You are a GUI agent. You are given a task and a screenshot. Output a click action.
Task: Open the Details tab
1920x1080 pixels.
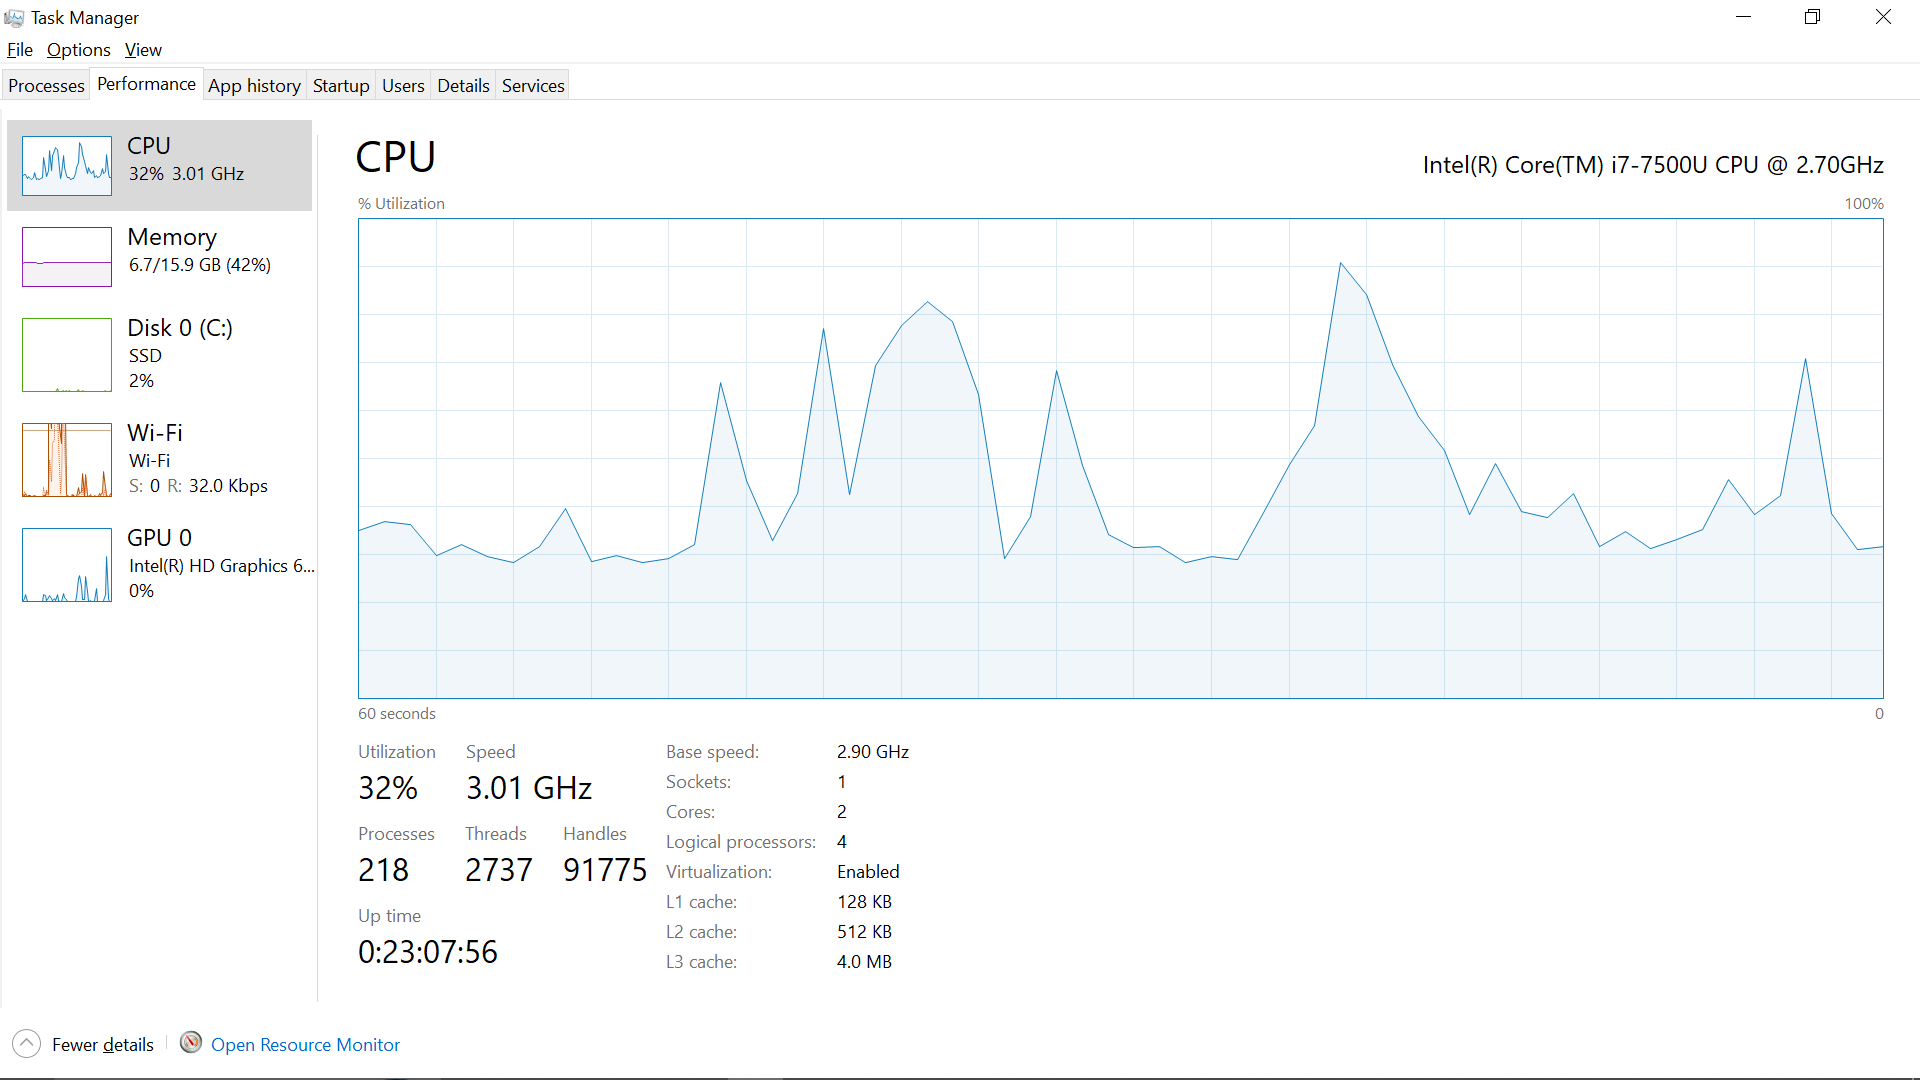[x=463, y=86]
